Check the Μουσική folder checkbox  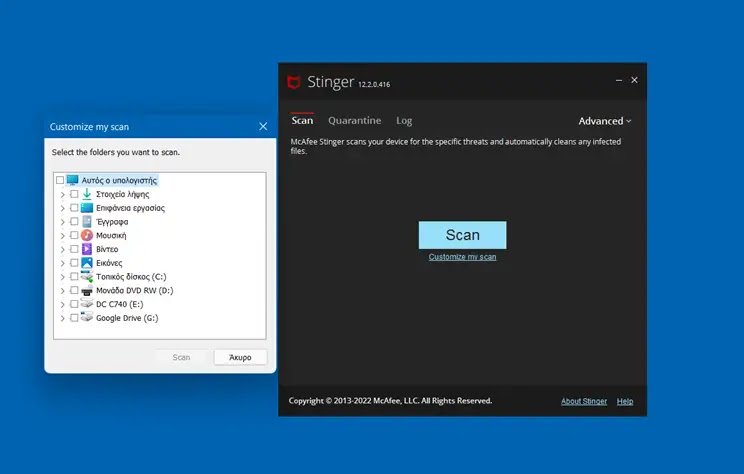tap(74, 235)
